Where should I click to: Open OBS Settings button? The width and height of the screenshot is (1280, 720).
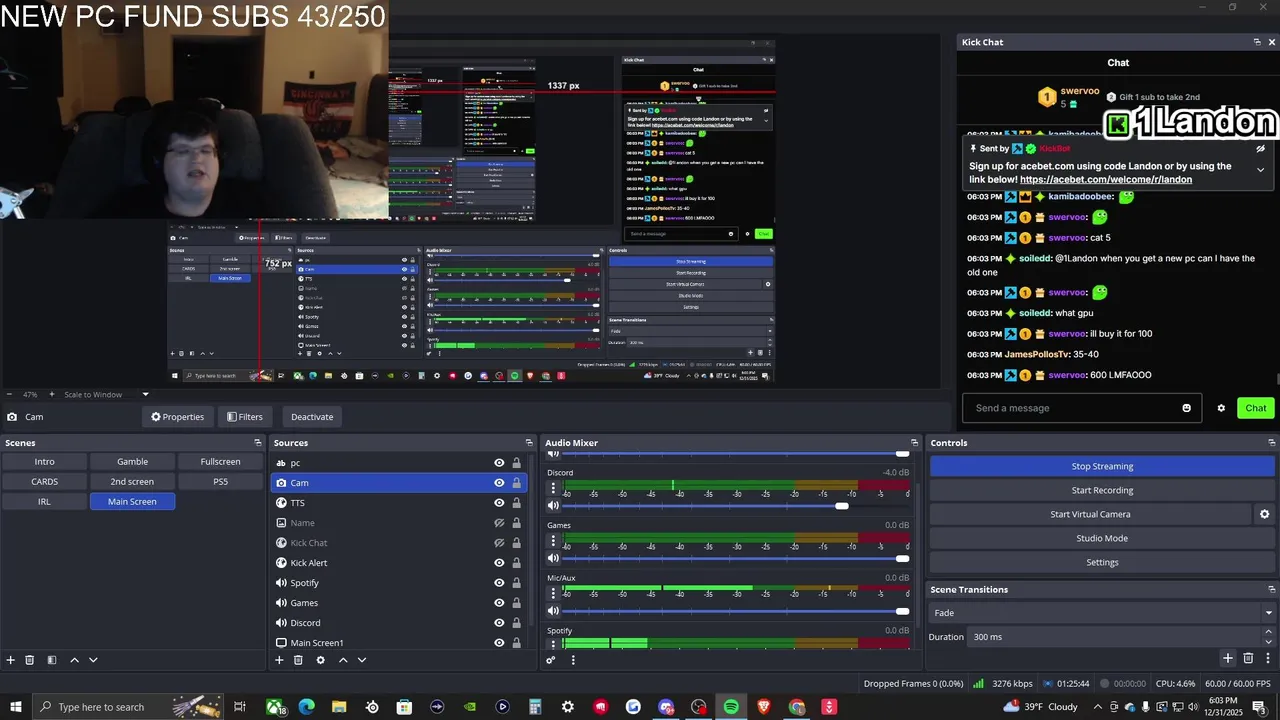[1102, 562]
